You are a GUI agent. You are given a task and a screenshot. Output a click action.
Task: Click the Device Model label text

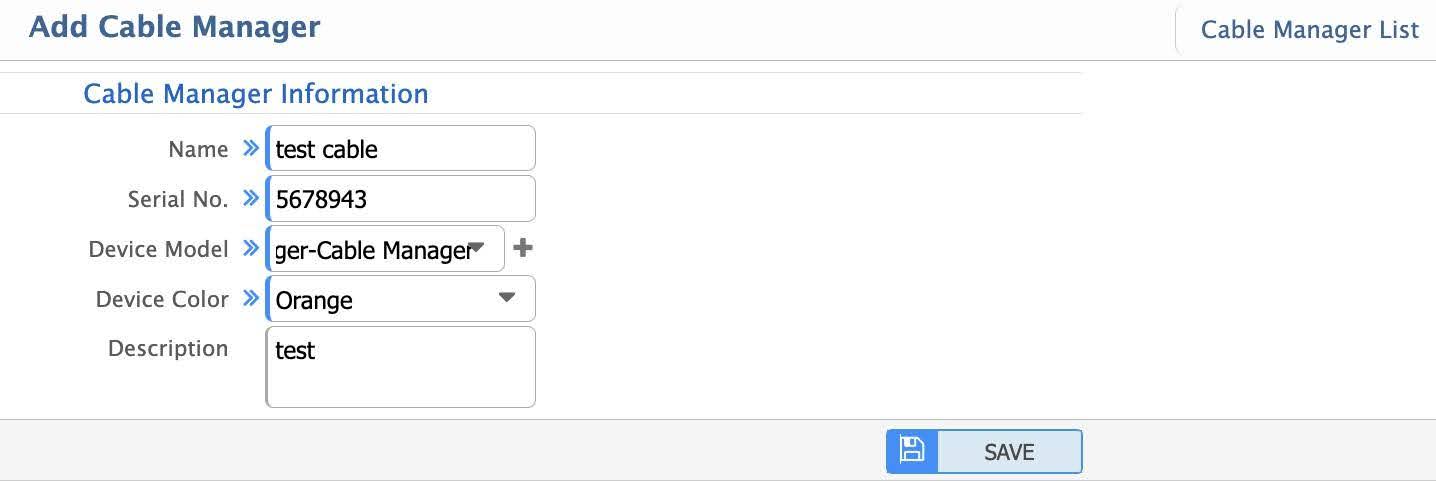(158, 249)
